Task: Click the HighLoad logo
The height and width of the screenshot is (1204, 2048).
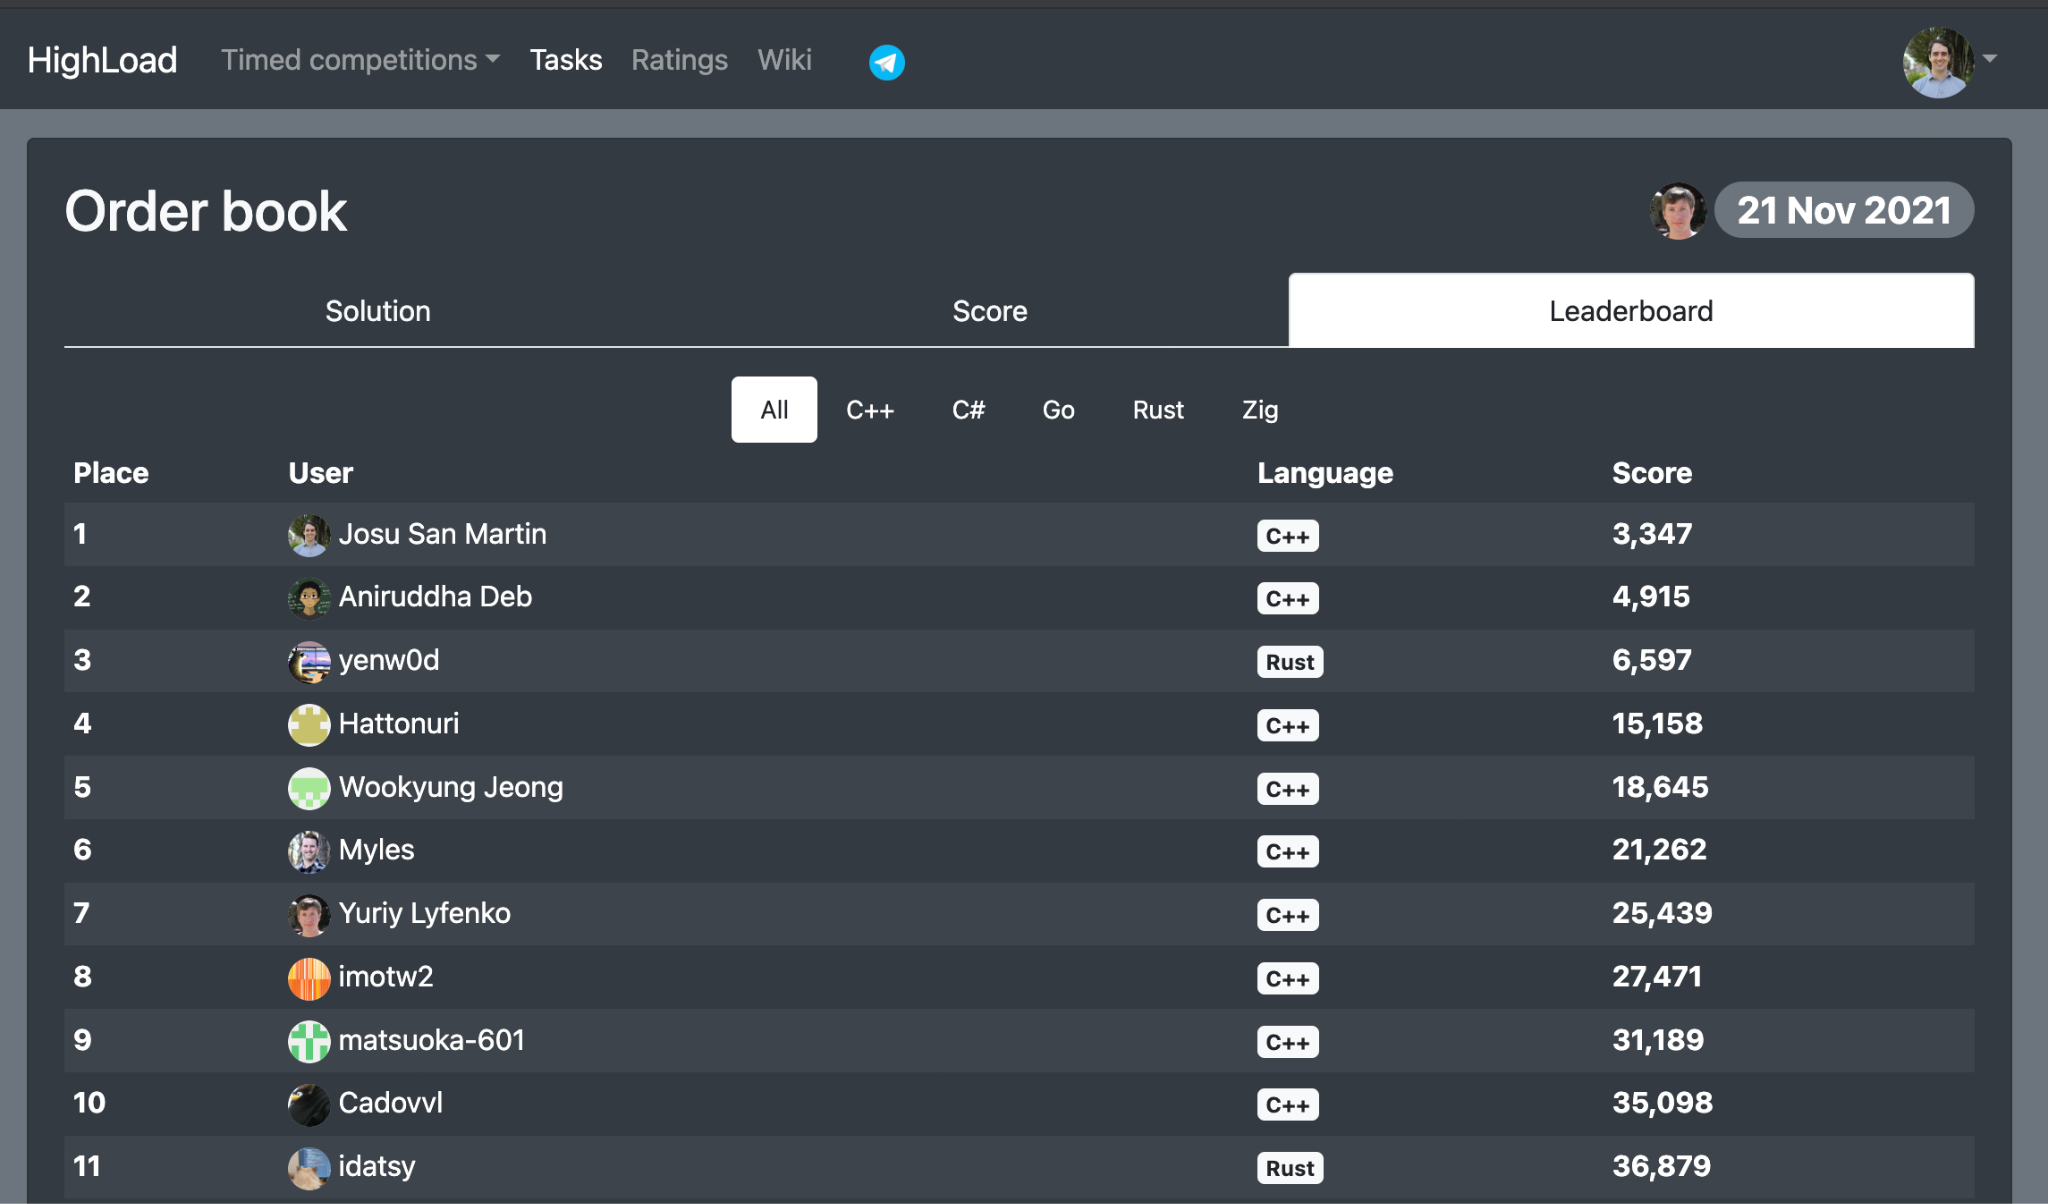Action: pos(102,60)
